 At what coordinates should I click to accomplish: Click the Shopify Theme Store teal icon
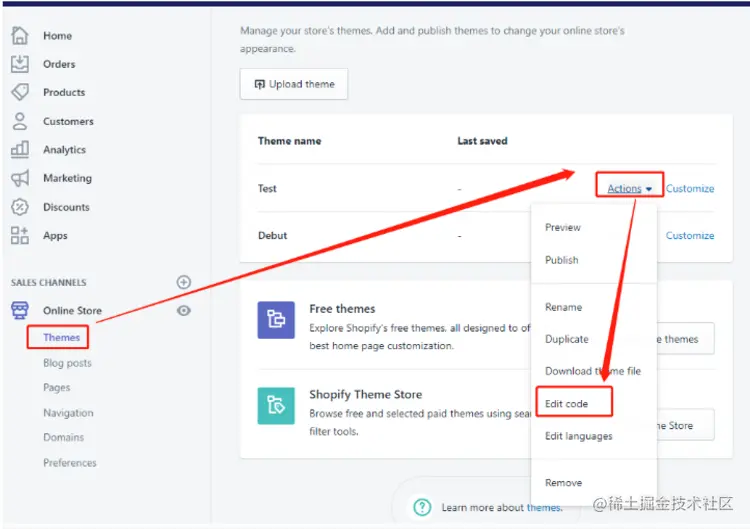click(276, 406)
